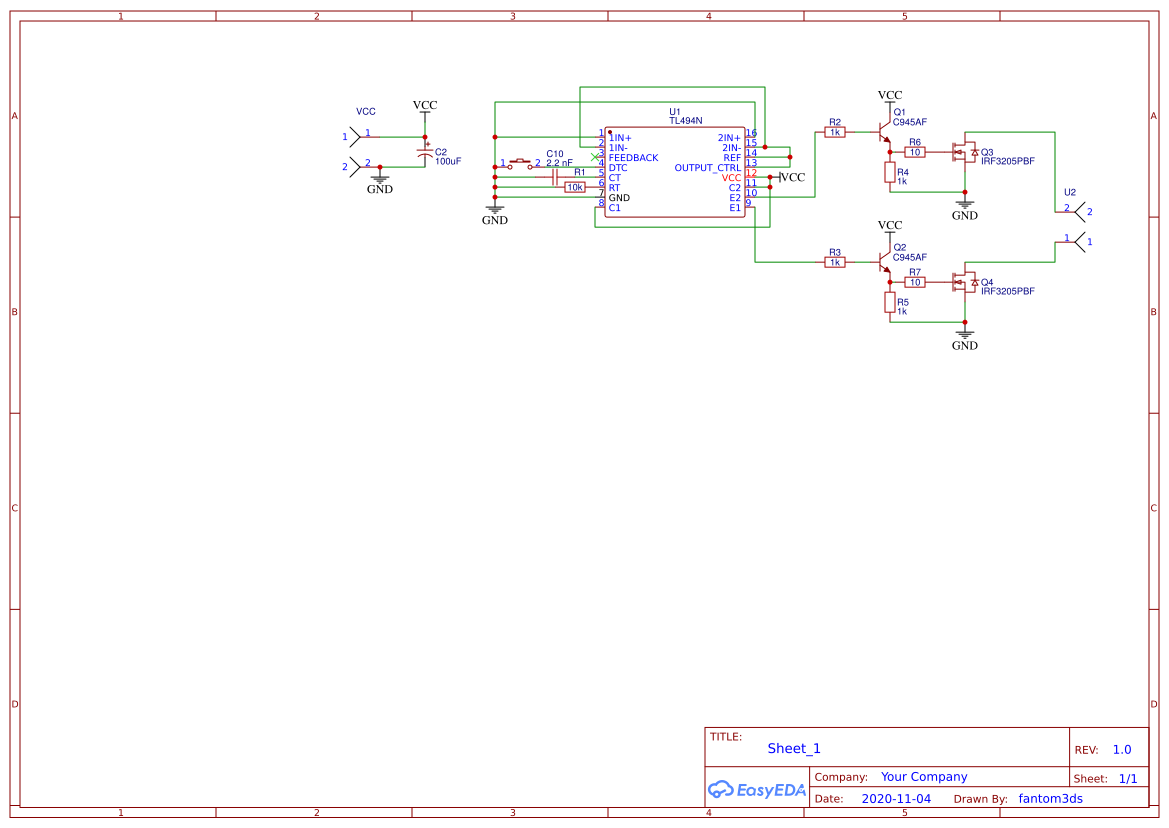The height and width of the screenshot is (828, 1169).
Task: Click the 'fantom3ds' drawn-by name
Action: tap(1050, 799)
